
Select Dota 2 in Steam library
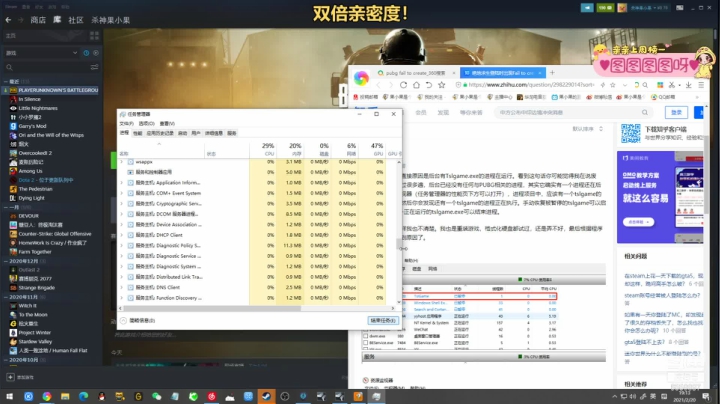(45, 180)
